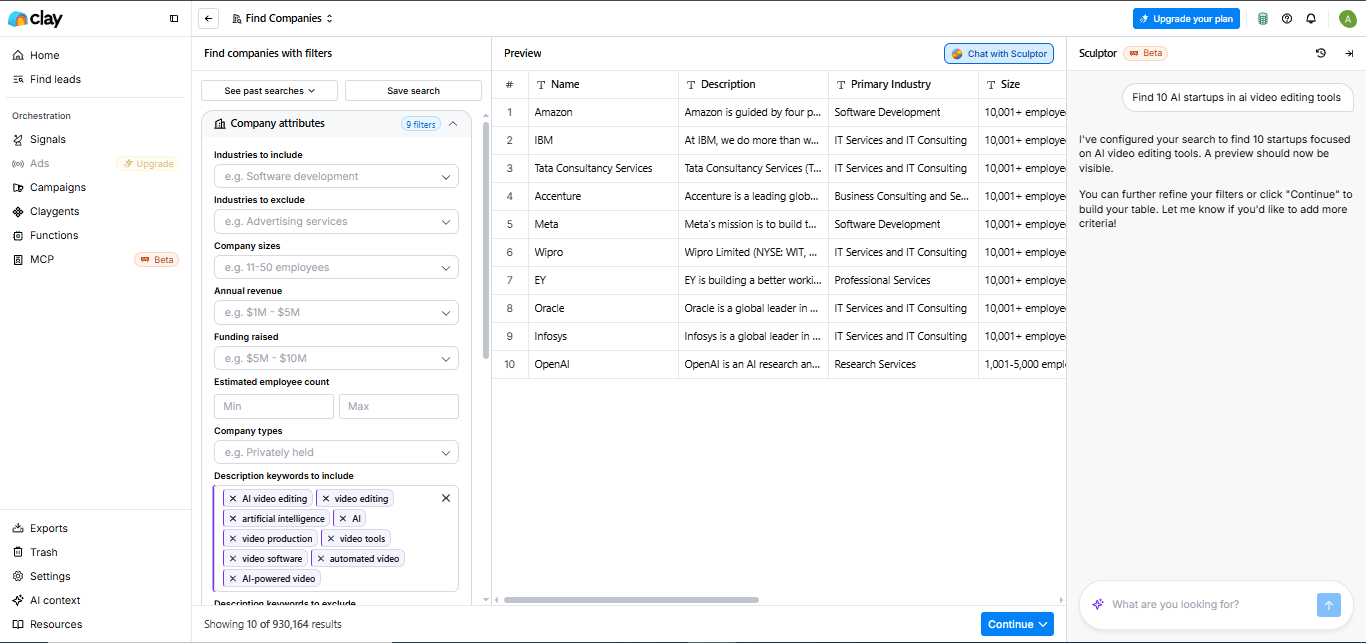
Task: Select 'Research Services' industry cell
Action: click(x=903, y=364)
